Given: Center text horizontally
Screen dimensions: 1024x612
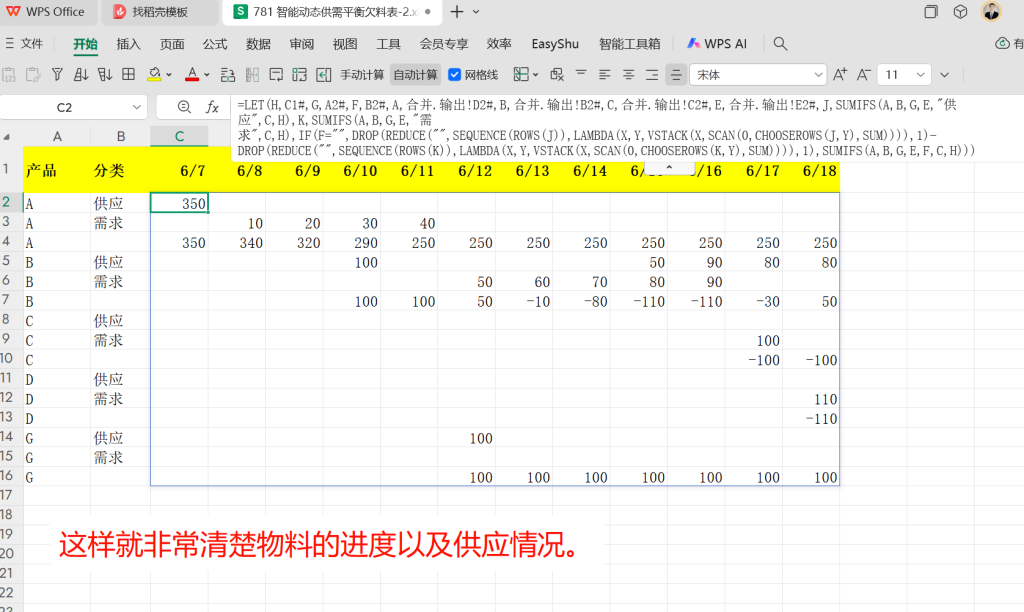Looking at the screenshot, I should 628,74.
